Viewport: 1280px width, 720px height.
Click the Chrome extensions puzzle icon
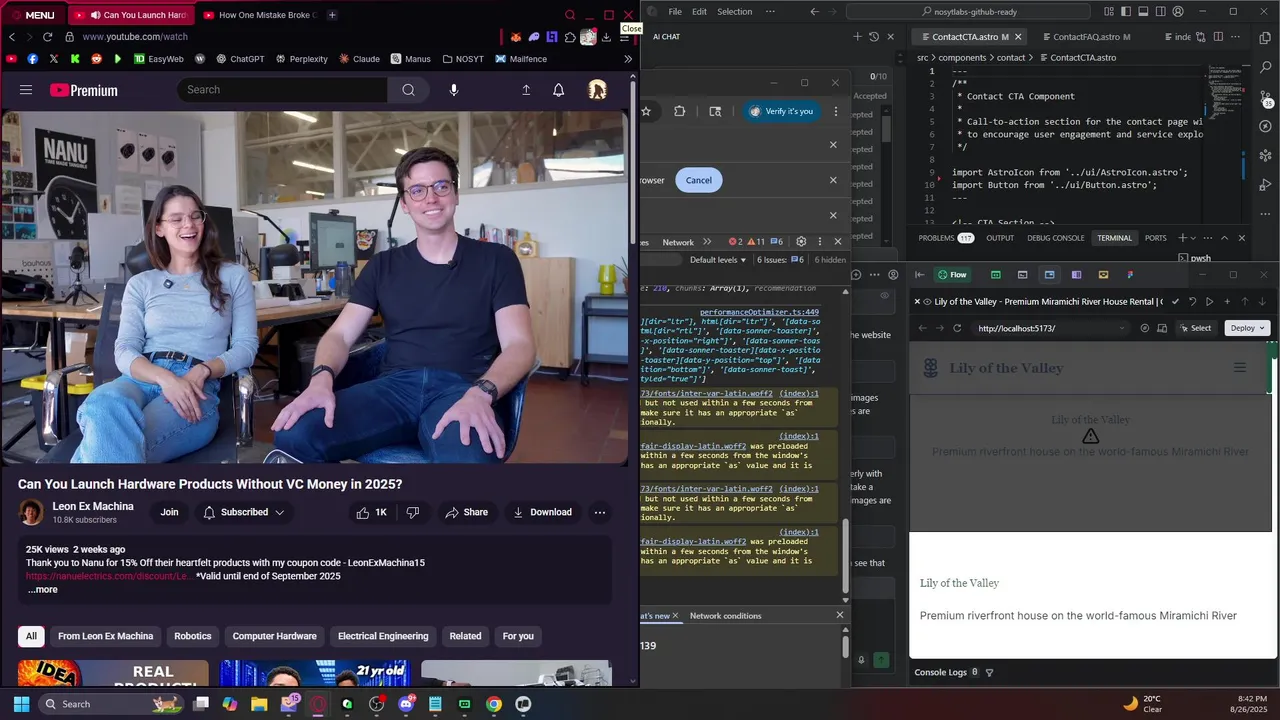pos(680,111)
